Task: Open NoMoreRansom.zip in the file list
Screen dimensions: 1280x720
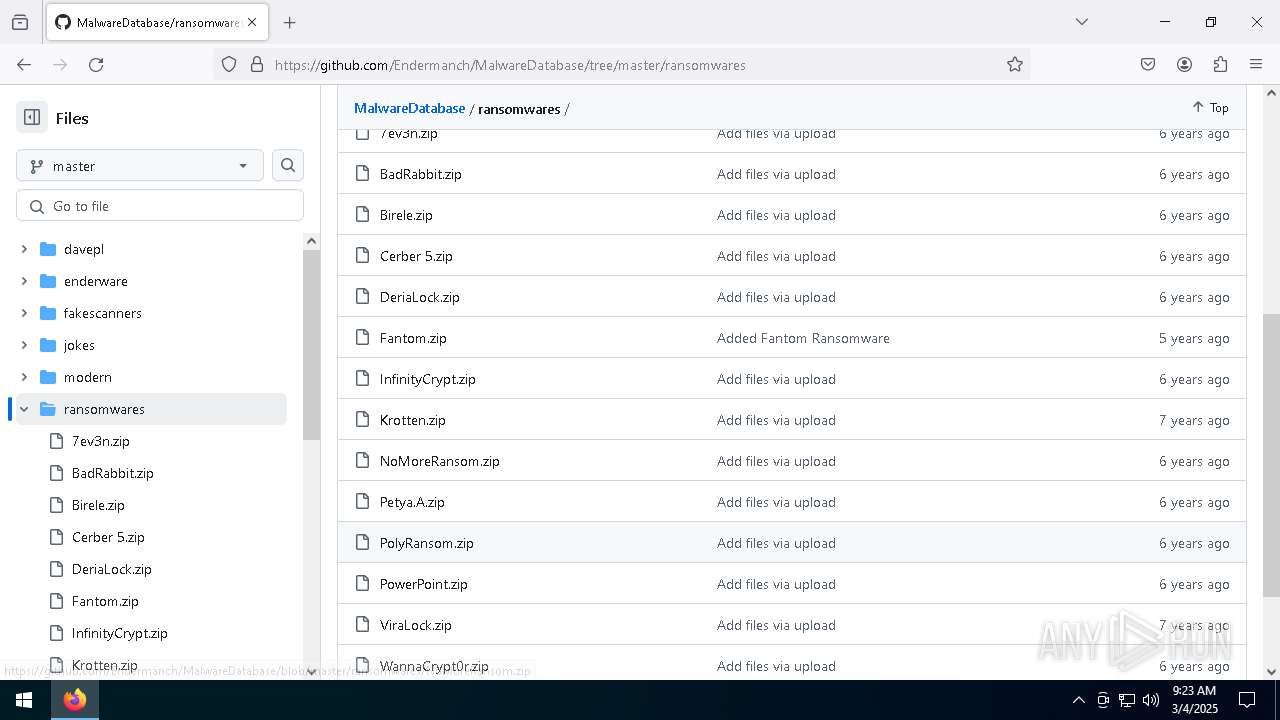Action: pos(439,461)
